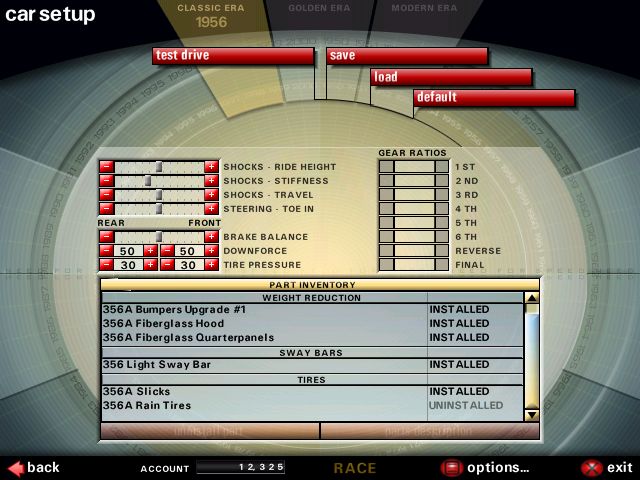Click the 4TH gear ratio control
Viewport: 640px width, 480px height.
(414, 209)
